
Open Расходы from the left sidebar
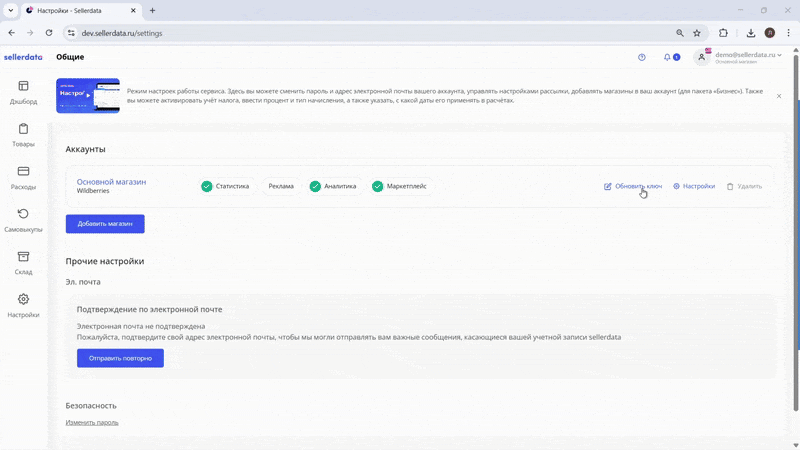click(x=23, y=178)
